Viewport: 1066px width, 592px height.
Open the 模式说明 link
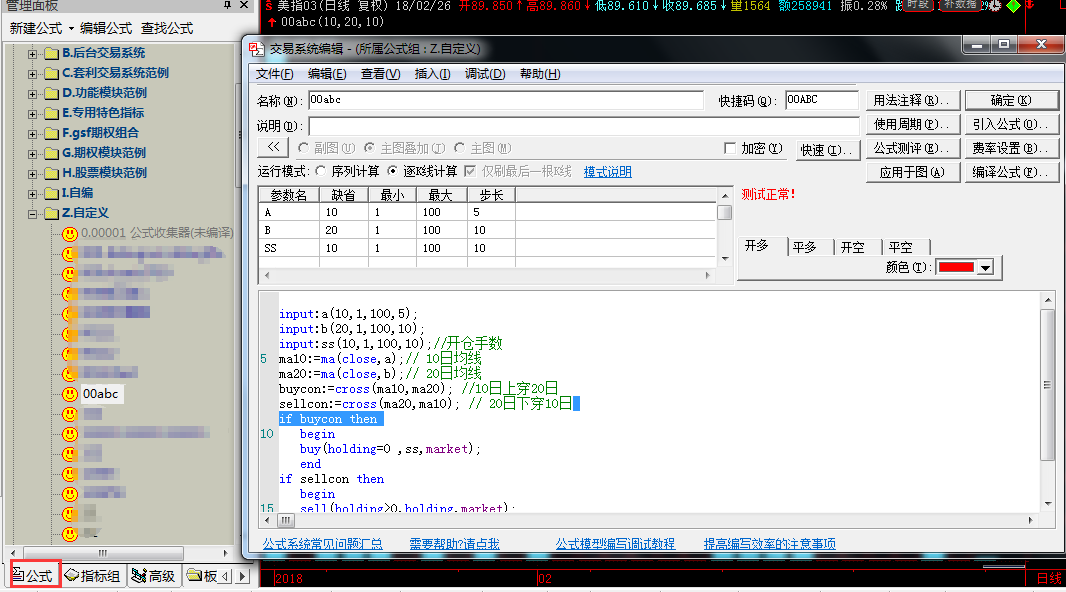click(607, 172)
